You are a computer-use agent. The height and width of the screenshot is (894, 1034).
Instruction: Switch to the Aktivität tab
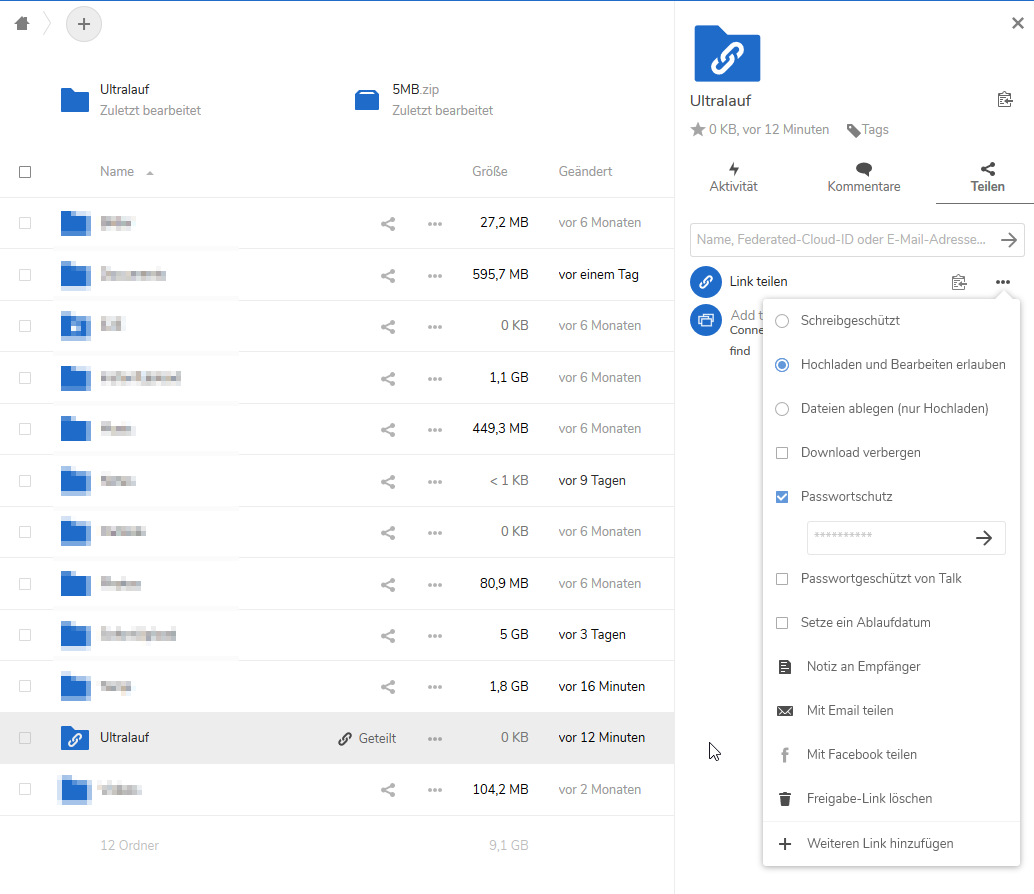pyautogui.click(x=733, y=177)
